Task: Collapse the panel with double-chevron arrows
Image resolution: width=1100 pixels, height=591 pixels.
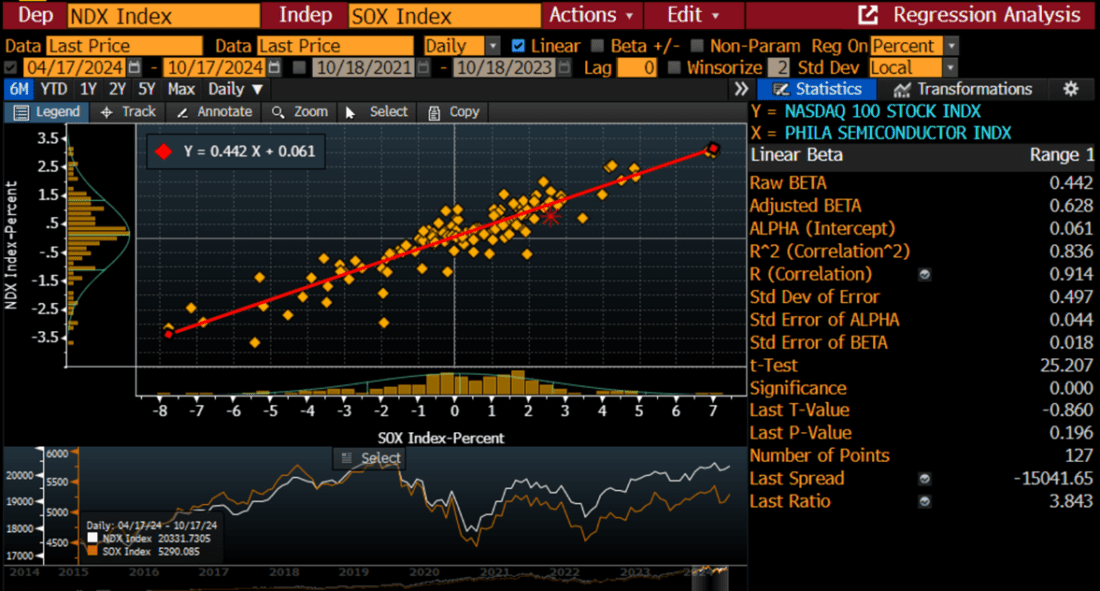Action: click(x=741, y=89)
